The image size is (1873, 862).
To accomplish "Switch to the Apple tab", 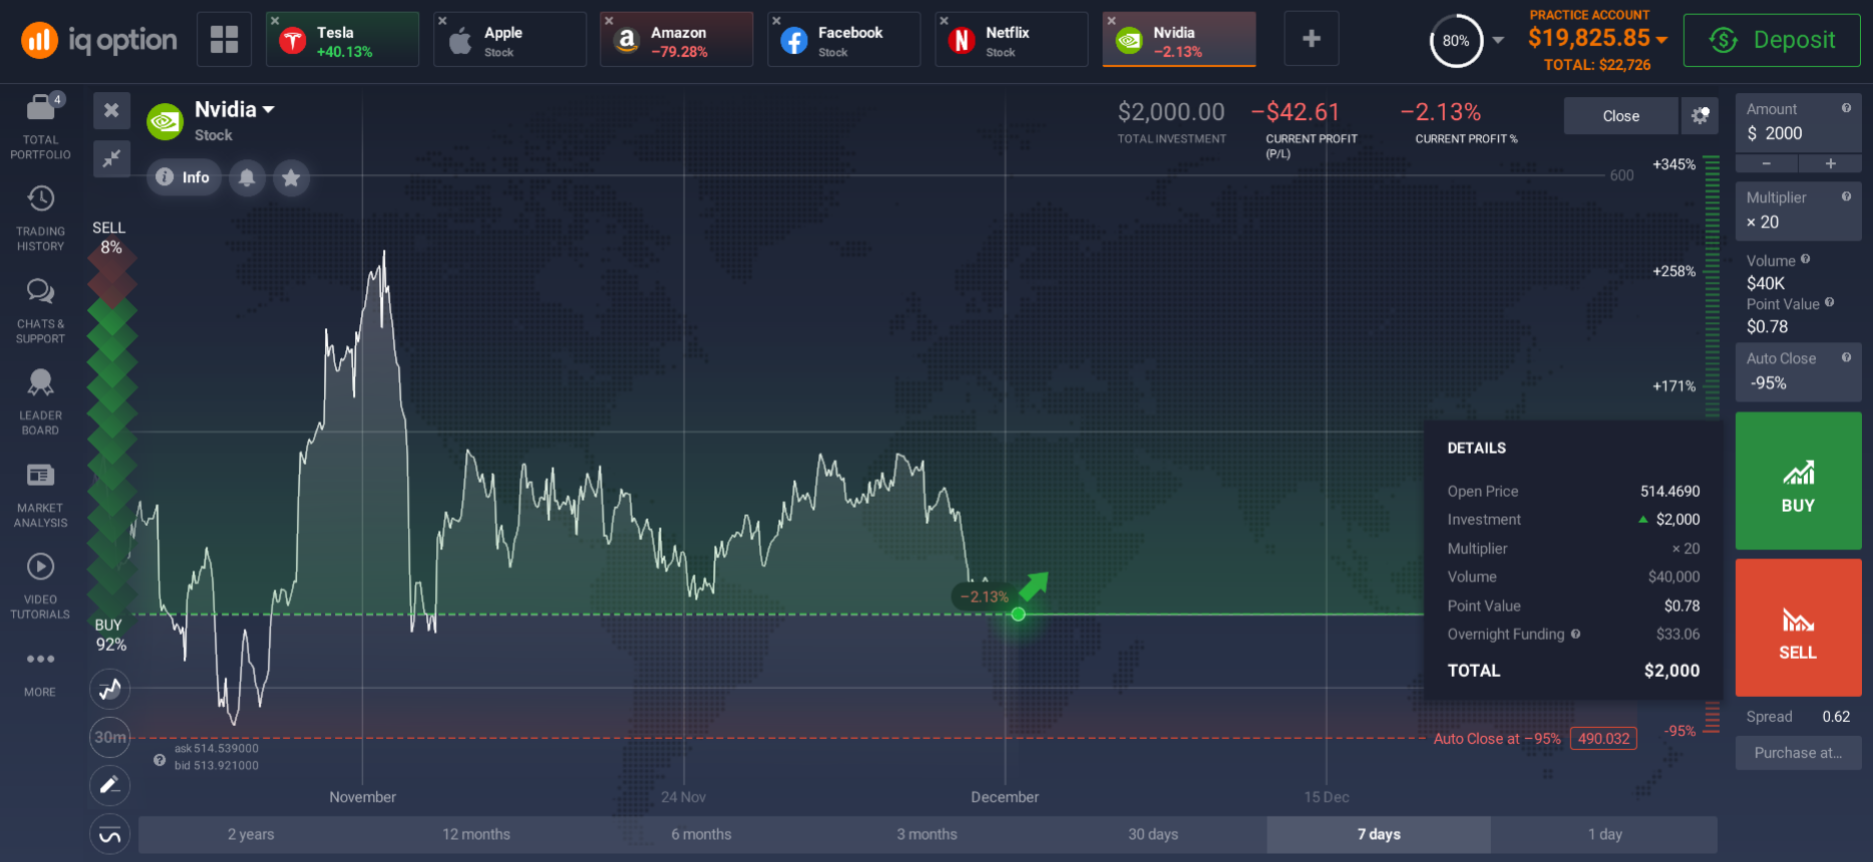I will (510, 40).
